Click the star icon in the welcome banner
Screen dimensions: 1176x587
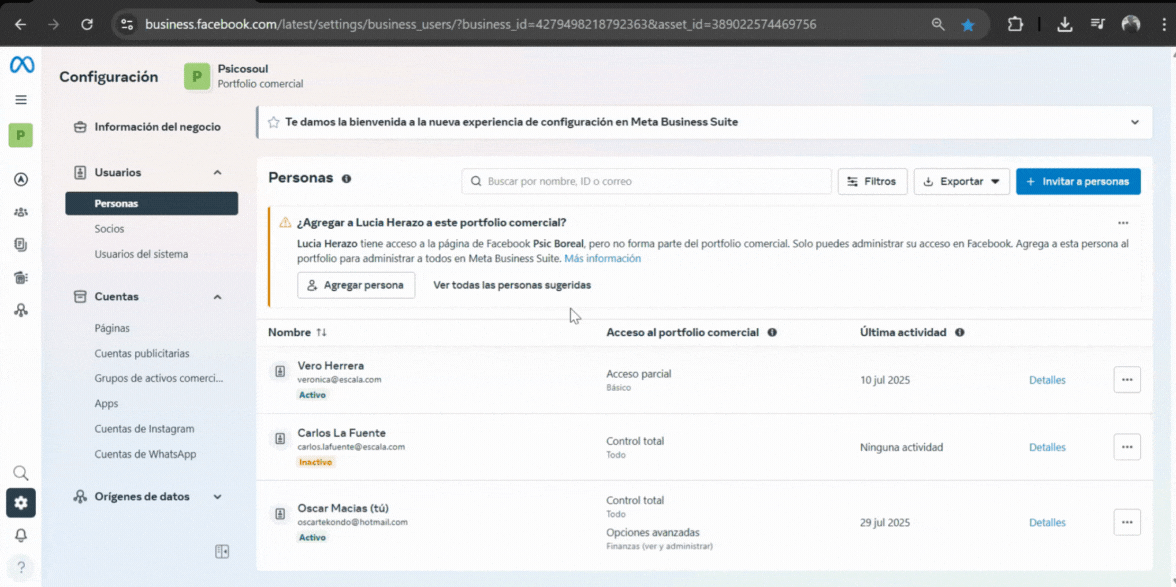[274, 122]
